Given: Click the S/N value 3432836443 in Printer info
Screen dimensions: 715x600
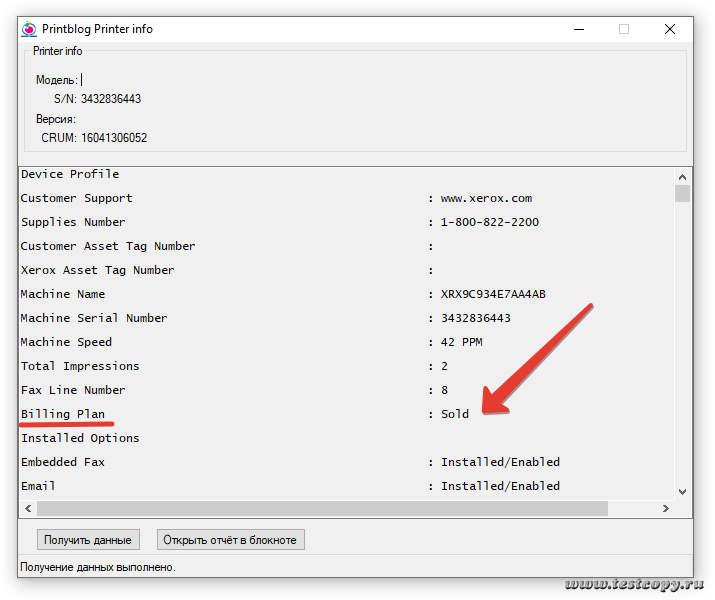Looking at the screenshot, I should 111,99.
